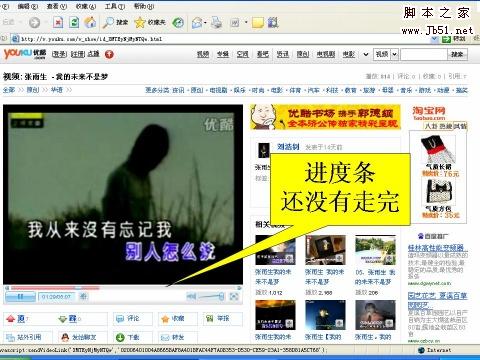The image size is (480, 360).
Task: Click the 游戏 category link
Action: point(425,90)
